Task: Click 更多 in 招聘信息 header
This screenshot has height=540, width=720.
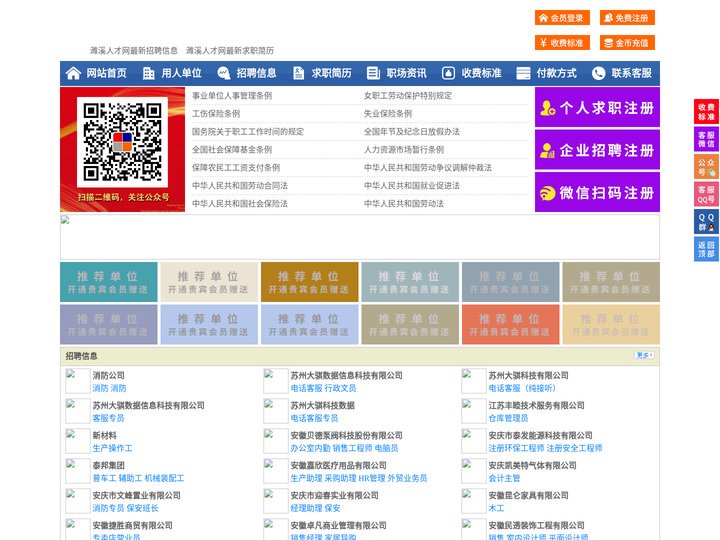Action: click(x=644, y=355)
